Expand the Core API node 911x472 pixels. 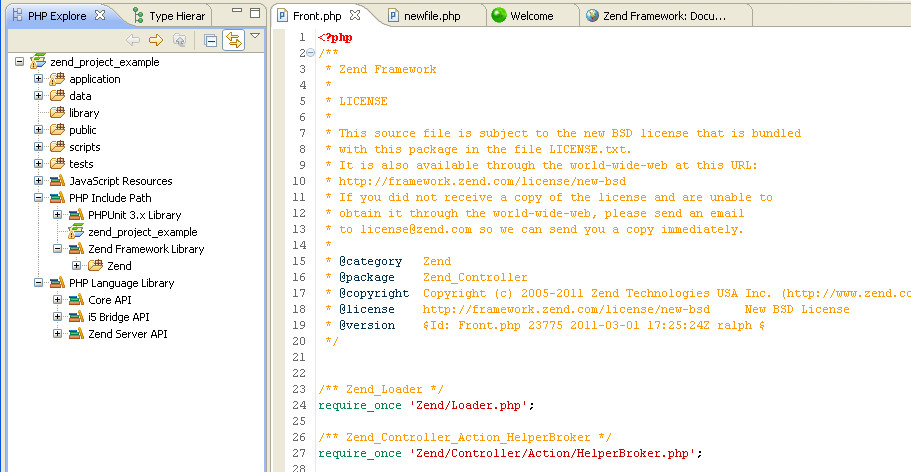point(57,299)
